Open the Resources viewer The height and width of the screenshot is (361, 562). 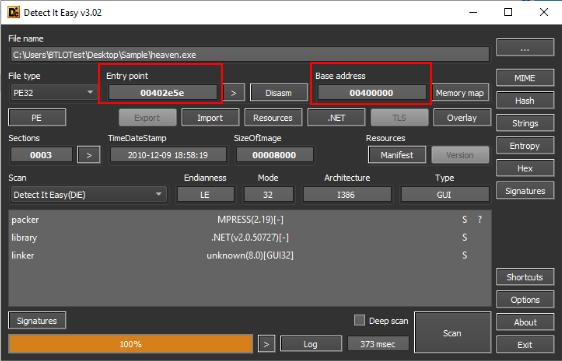pyautogui.click(x=273, y=118)
